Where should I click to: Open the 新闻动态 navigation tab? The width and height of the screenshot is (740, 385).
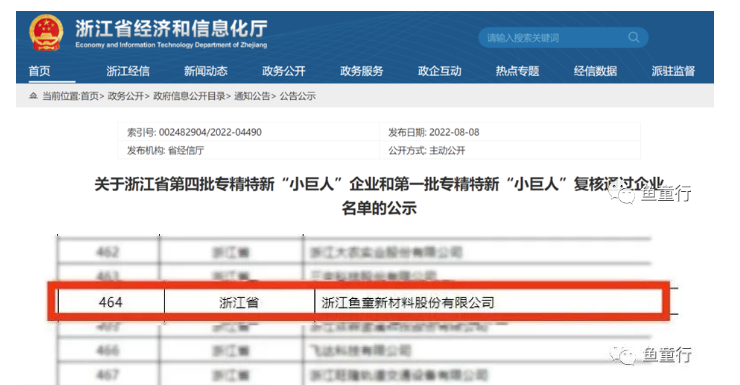206,71
